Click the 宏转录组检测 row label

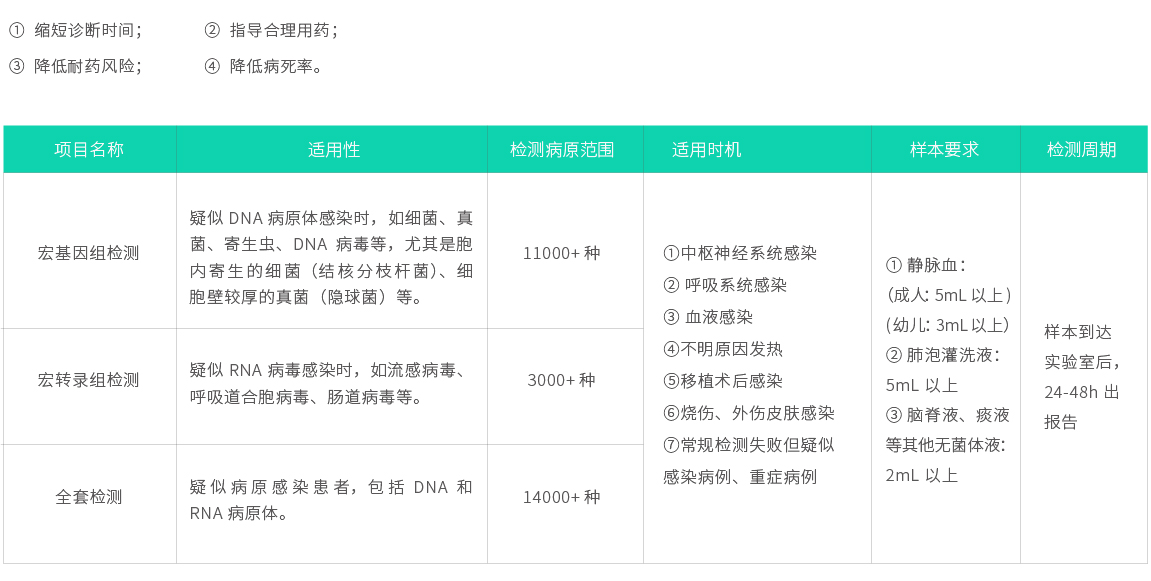point(89,380)
